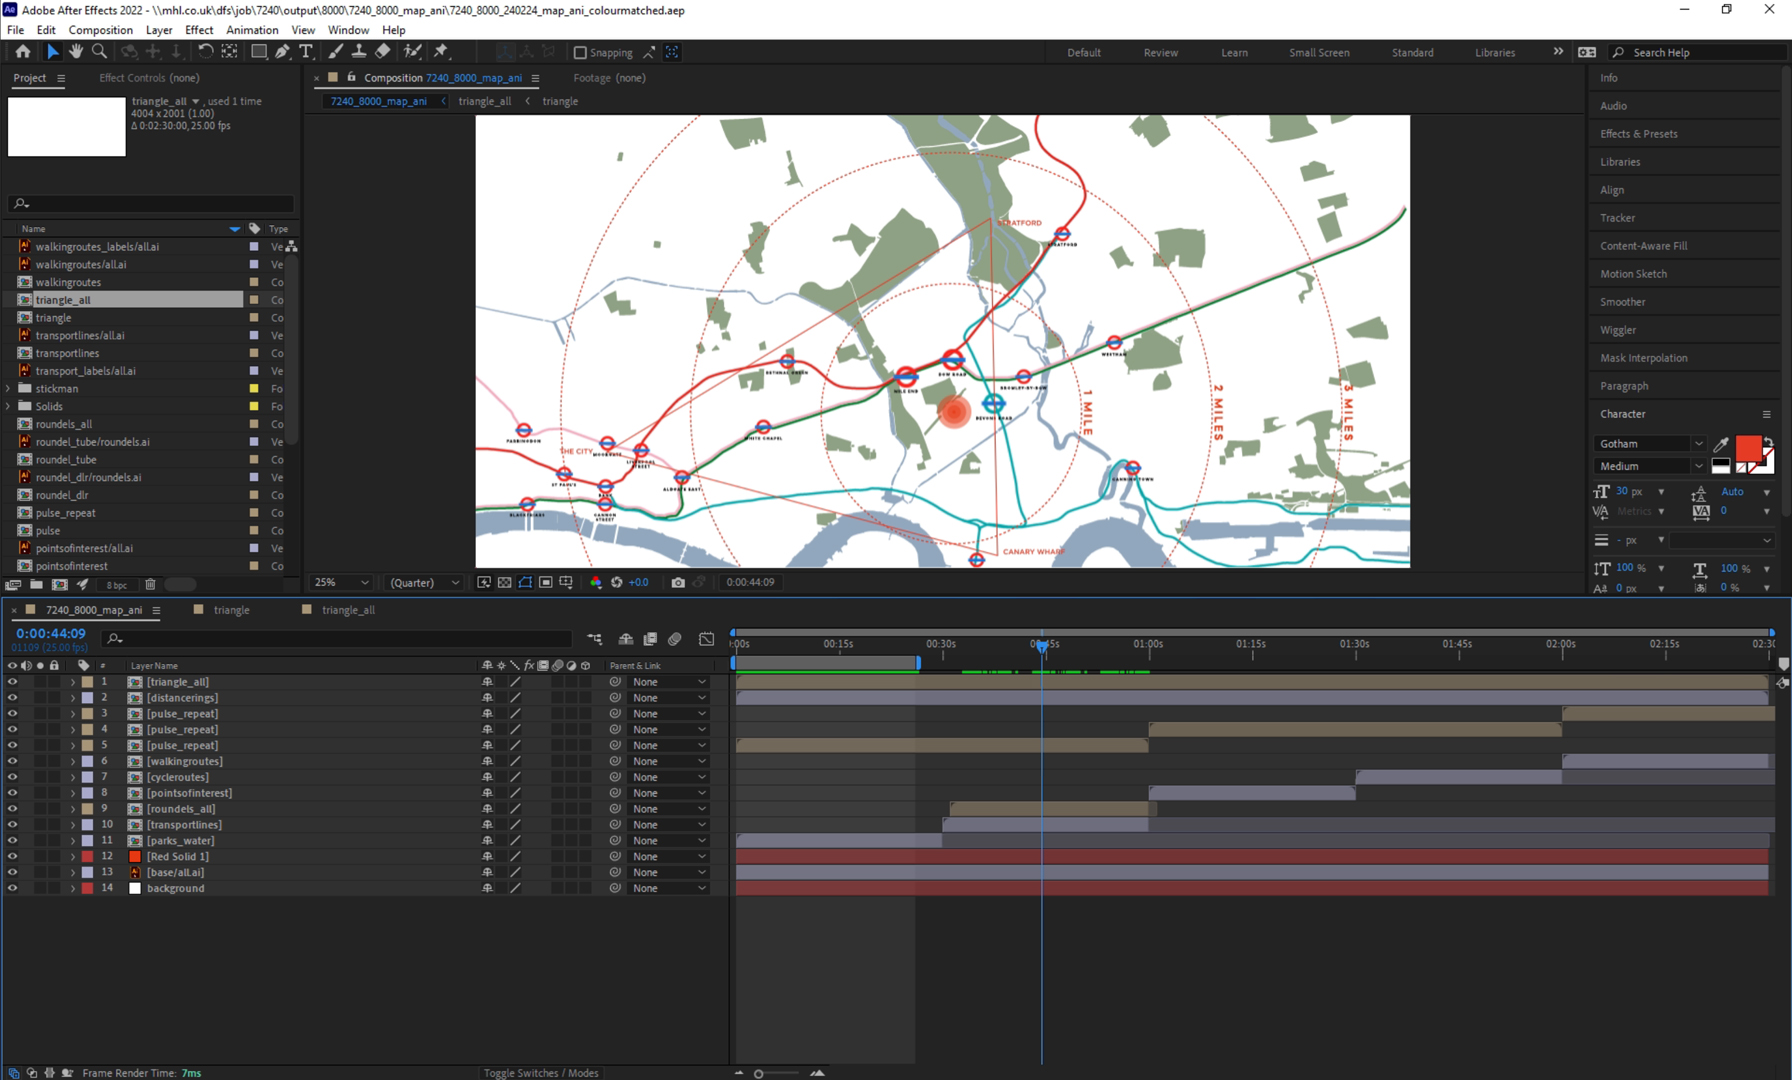
Task: Select the Pen tool
Action: [282, 51]
